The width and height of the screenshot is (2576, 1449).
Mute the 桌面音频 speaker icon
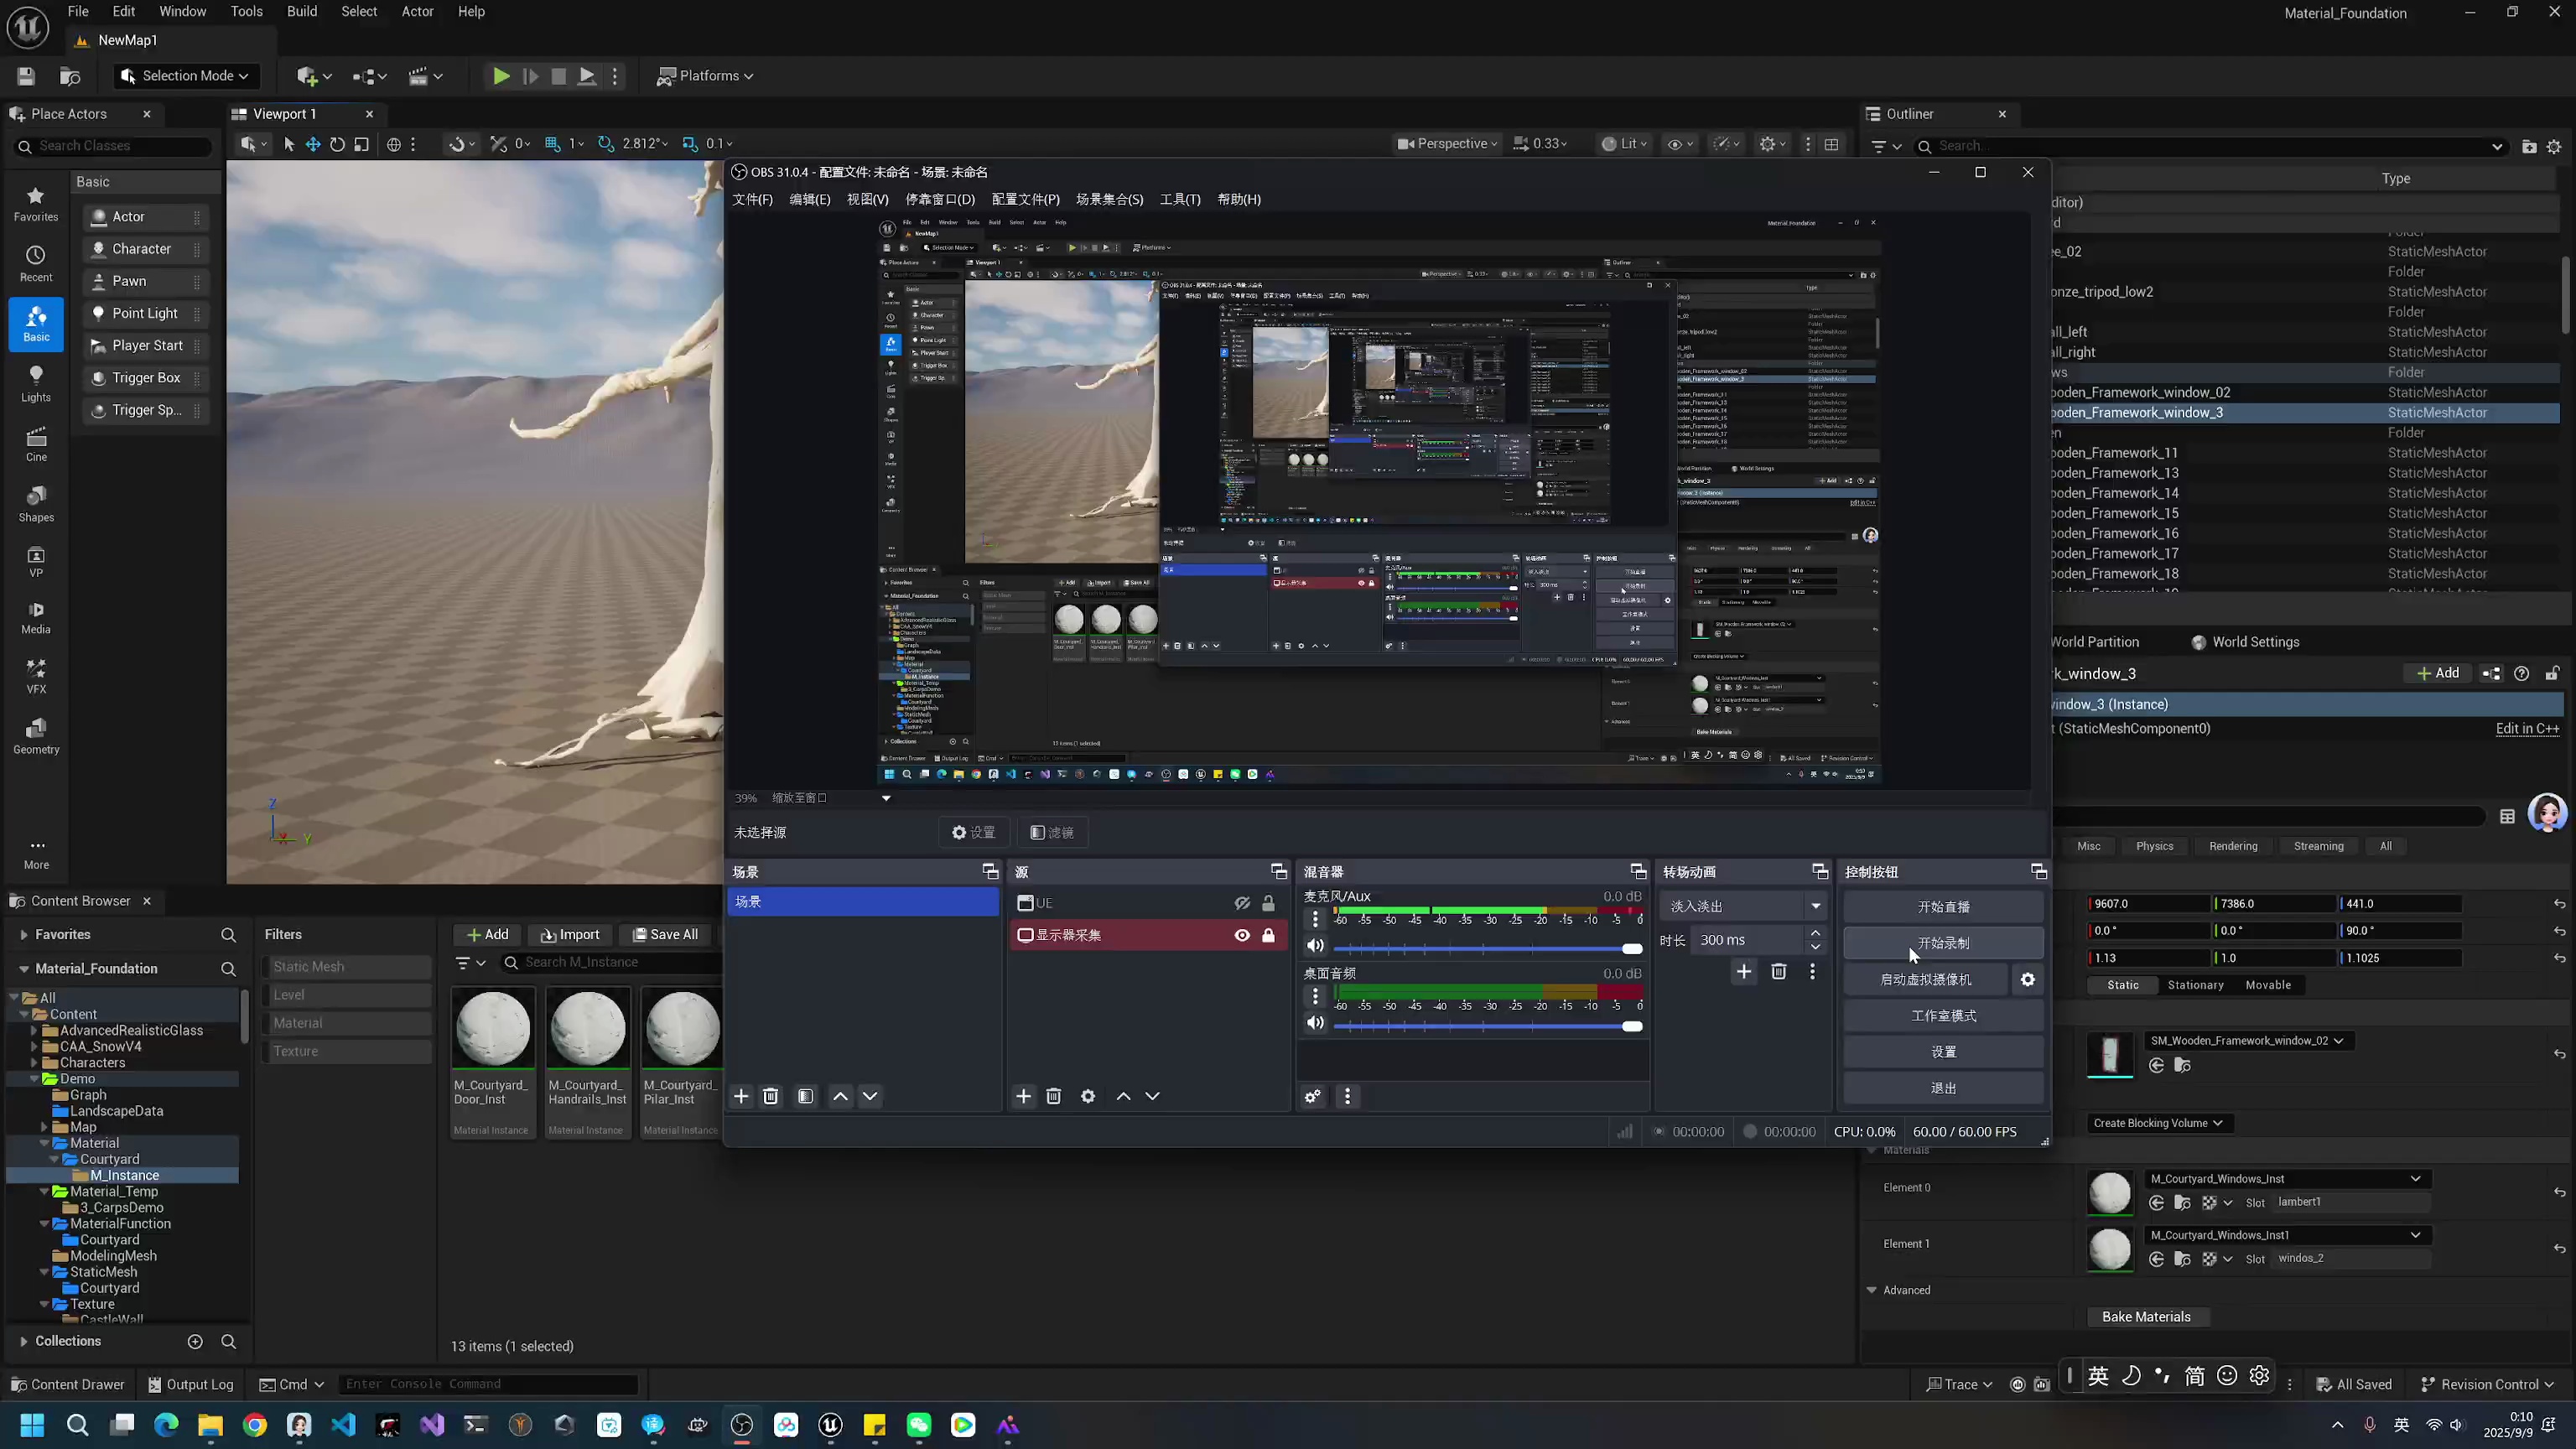pyautogui.click(x=1316, y=1023)
